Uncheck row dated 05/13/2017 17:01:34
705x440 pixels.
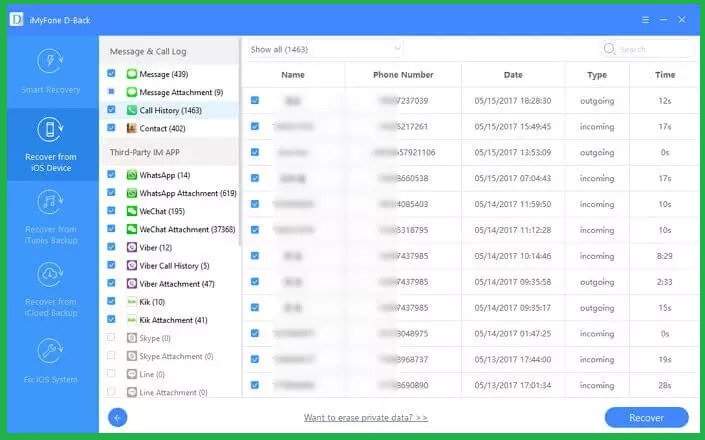pyautogui.click(x=255, y=385)
